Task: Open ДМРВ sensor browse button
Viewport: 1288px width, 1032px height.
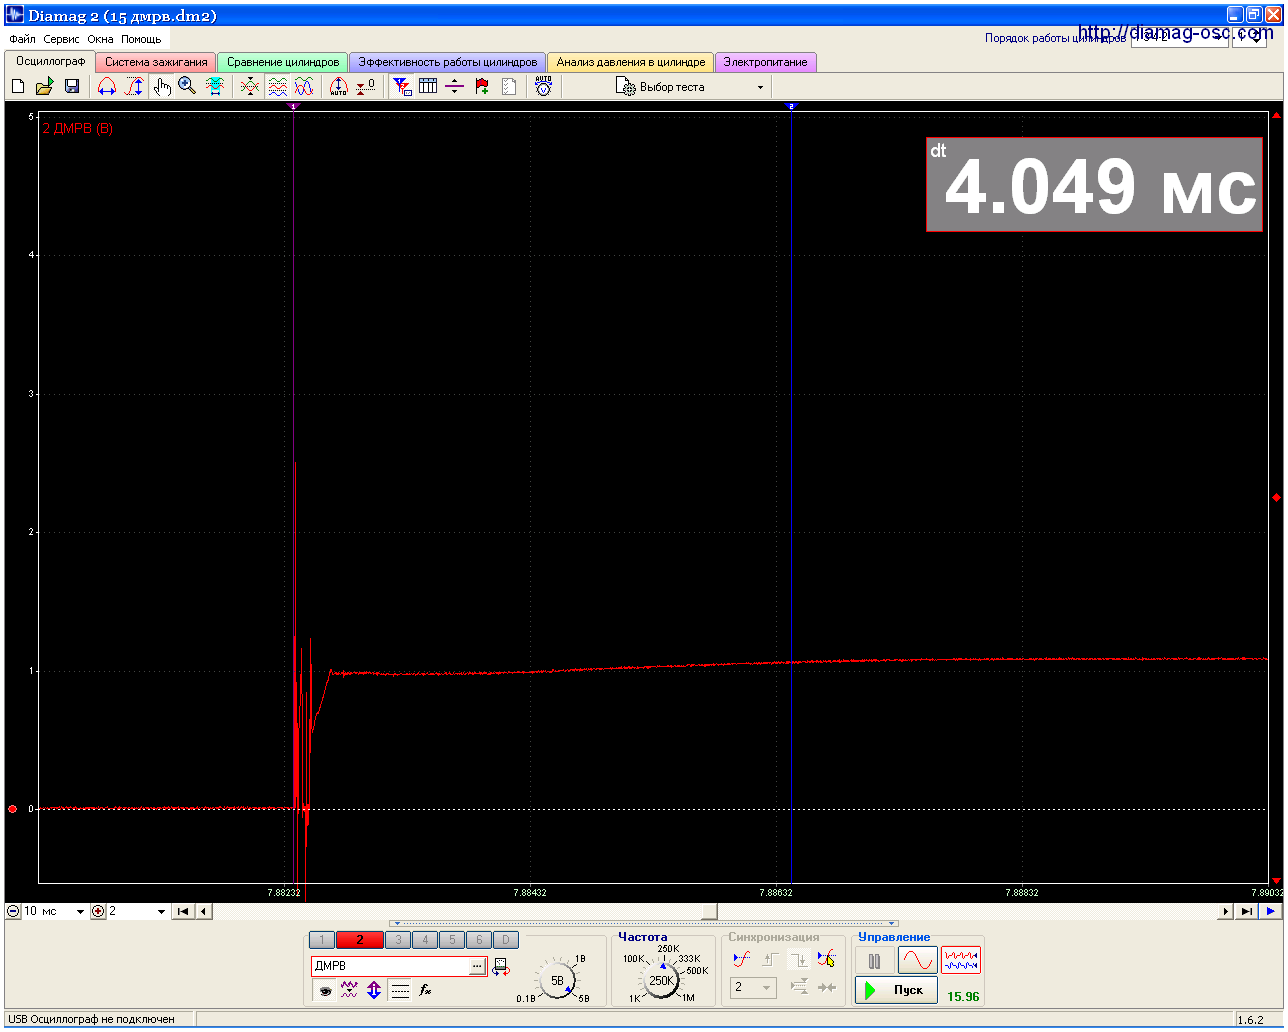Action: pos(477,966)
